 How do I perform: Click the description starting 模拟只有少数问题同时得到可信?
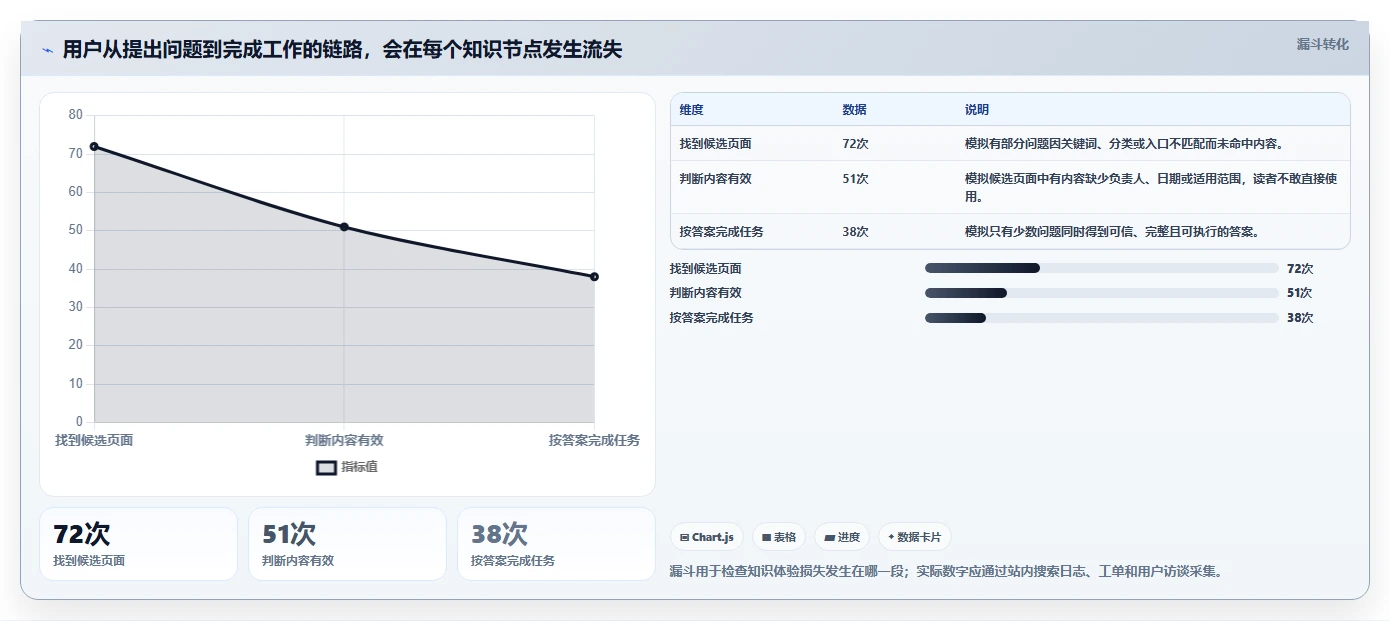[1112, 232]
